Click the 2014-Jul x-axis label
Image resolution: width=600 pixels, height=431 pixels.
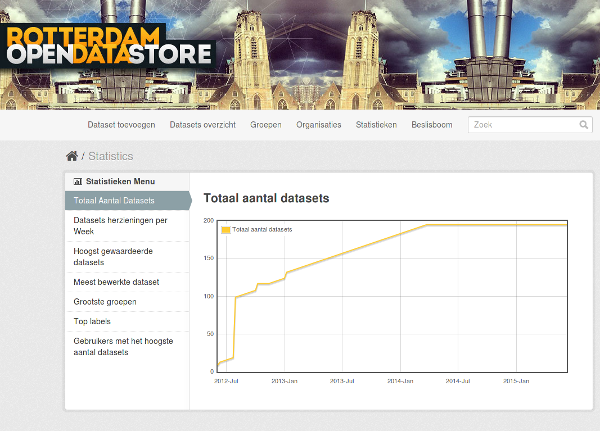tap(458, 381)
